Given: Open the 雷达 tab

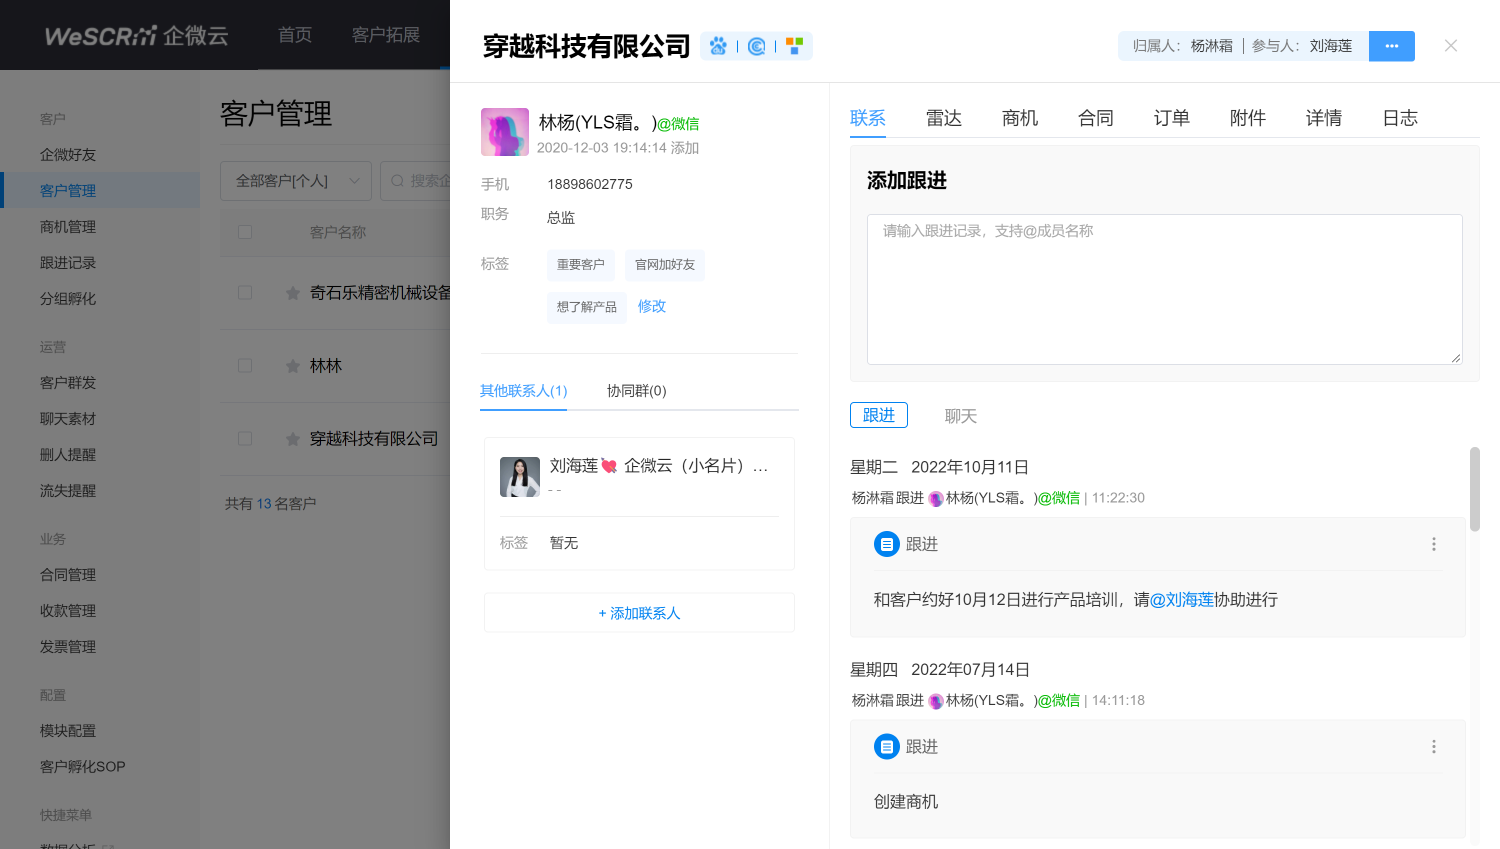Looking at the screenshot, I should tap(943, 118).
